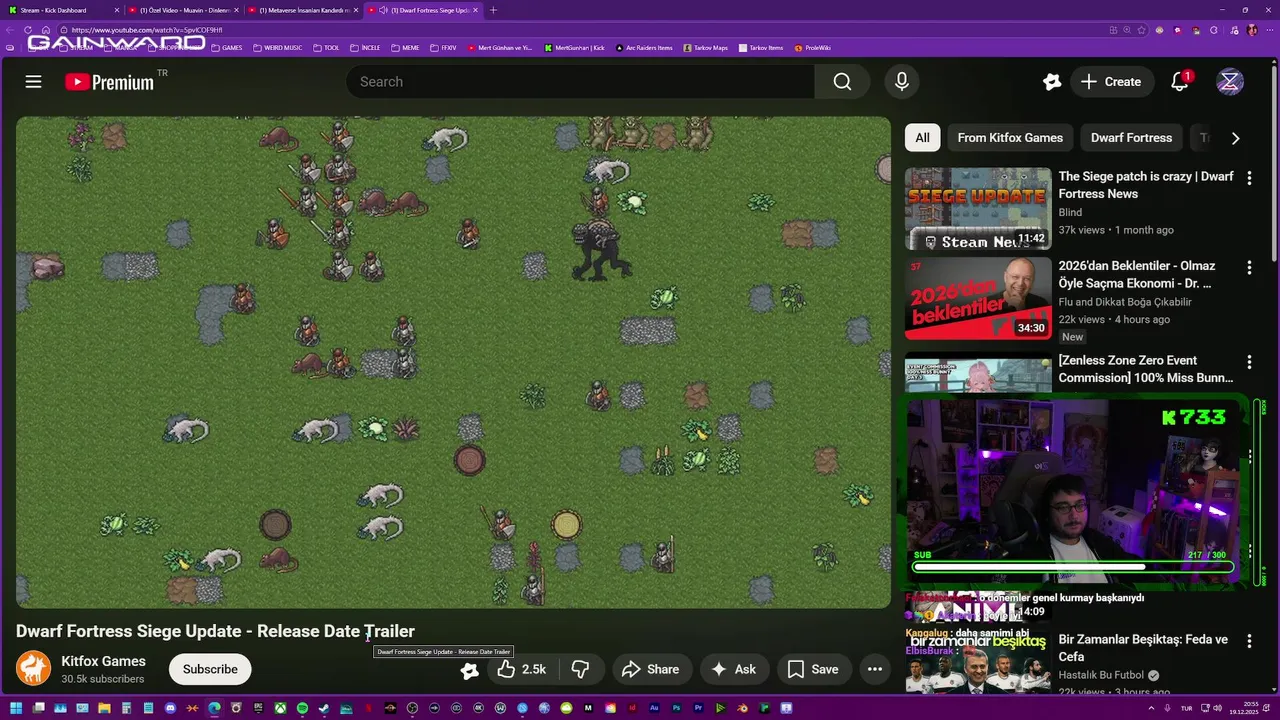Open Calculator from taskbar
This screenshot has height=720, width=1280.
tap(126, 708)
